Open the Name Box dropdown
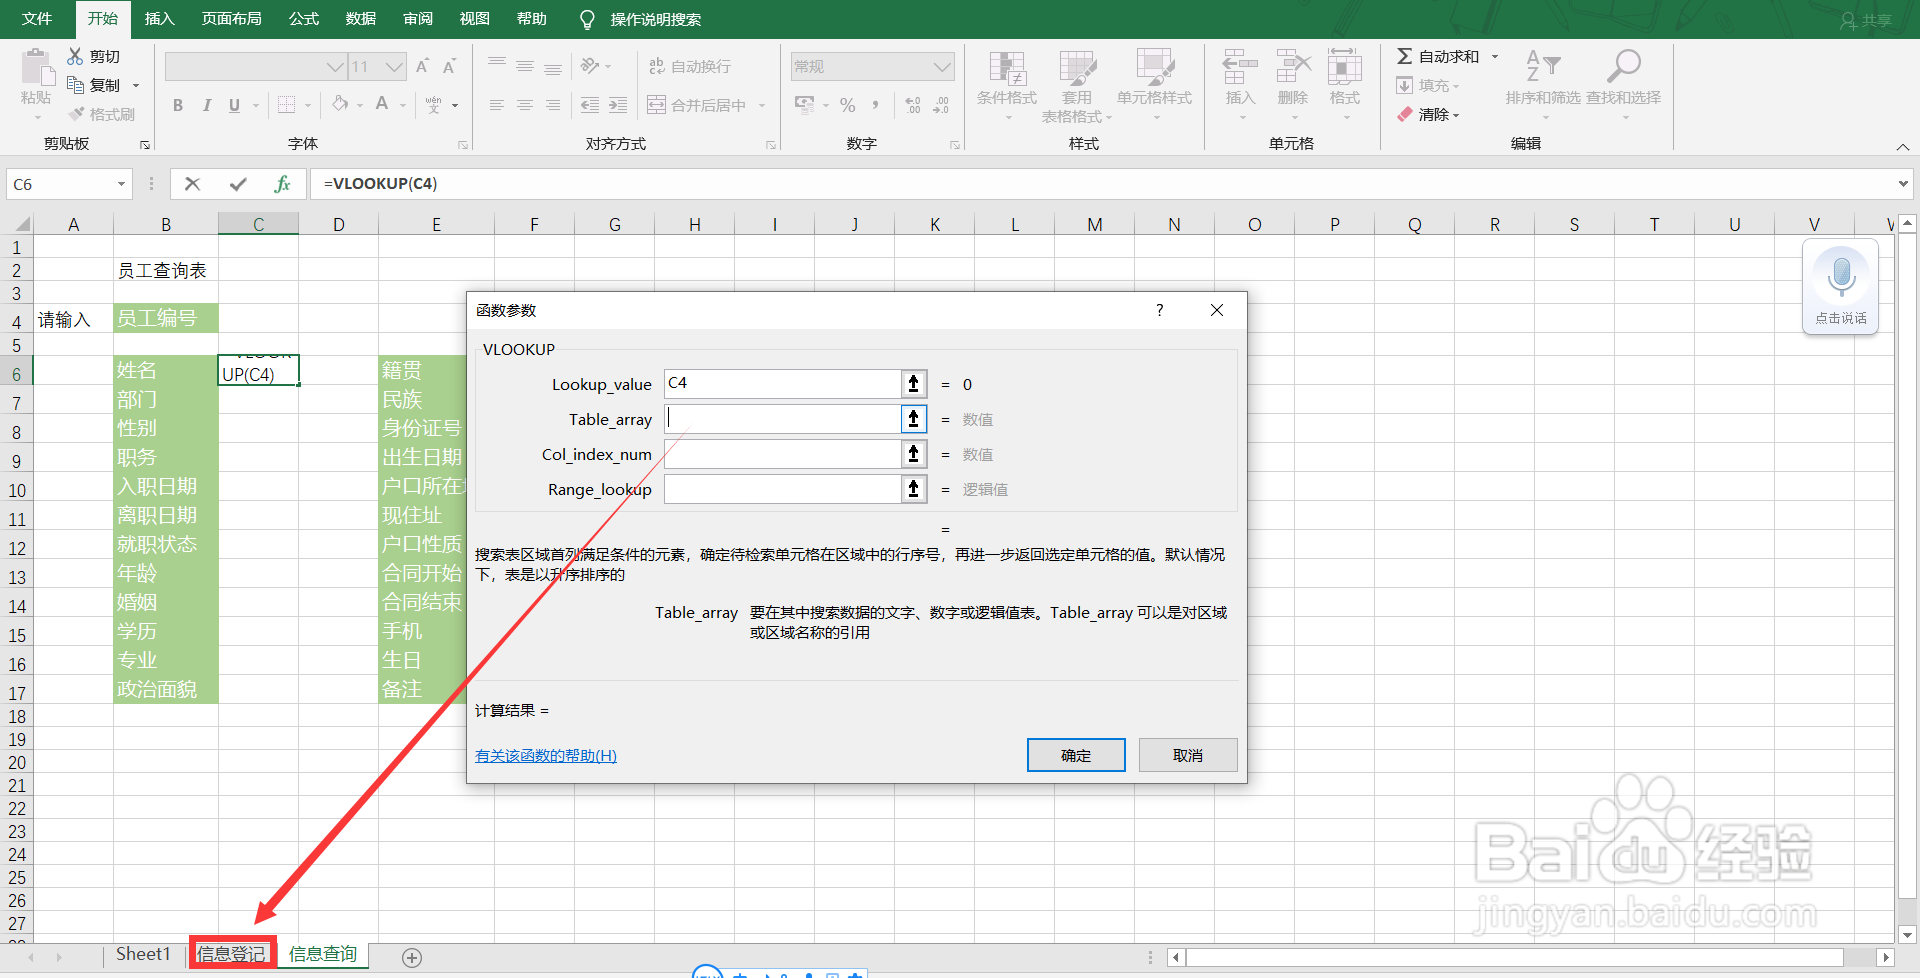This screenshot has height=978, width=1920. (119, 184)
